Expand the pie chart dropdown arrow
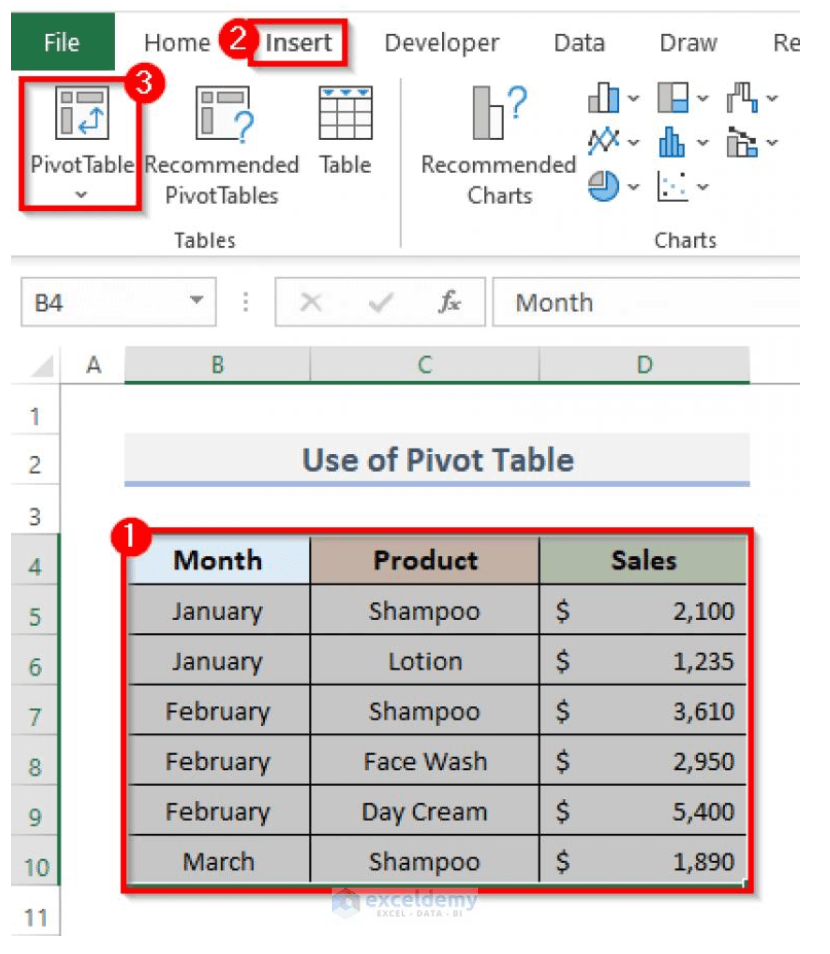Viewport: 830px width, 954px height. [633, 187]
